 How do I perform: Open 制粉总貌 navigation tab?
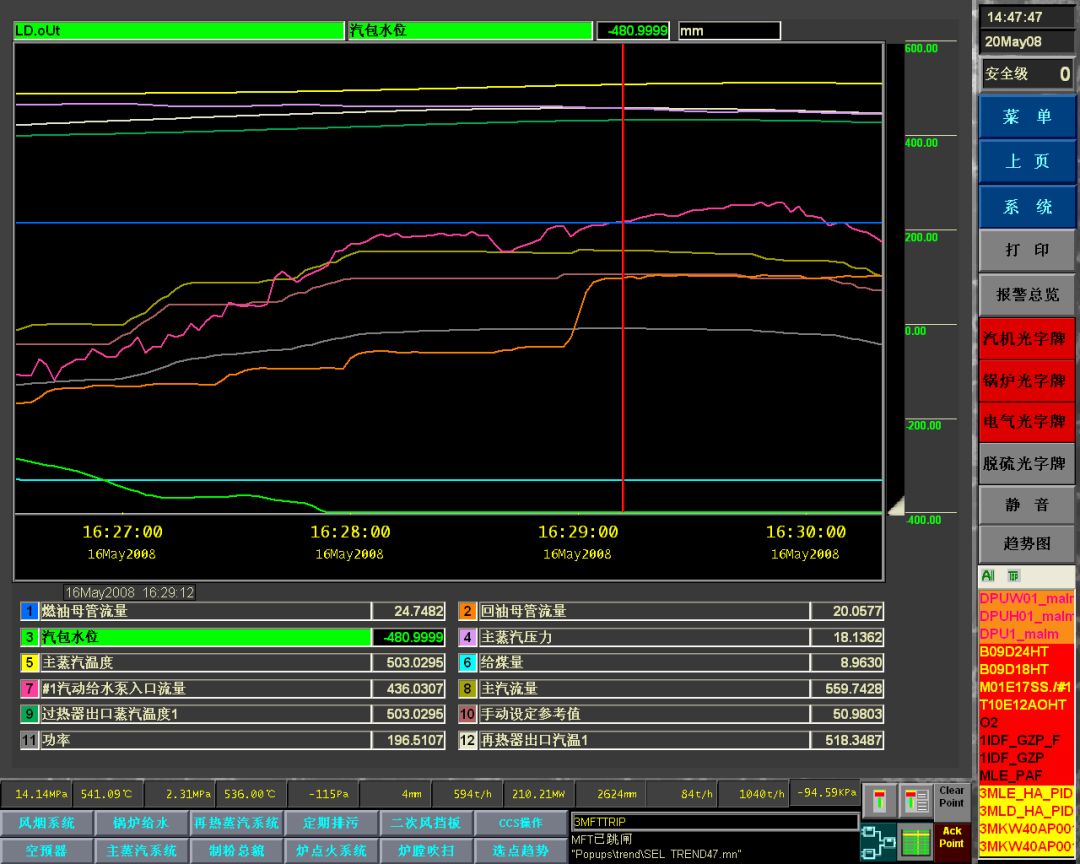[236, 851]
